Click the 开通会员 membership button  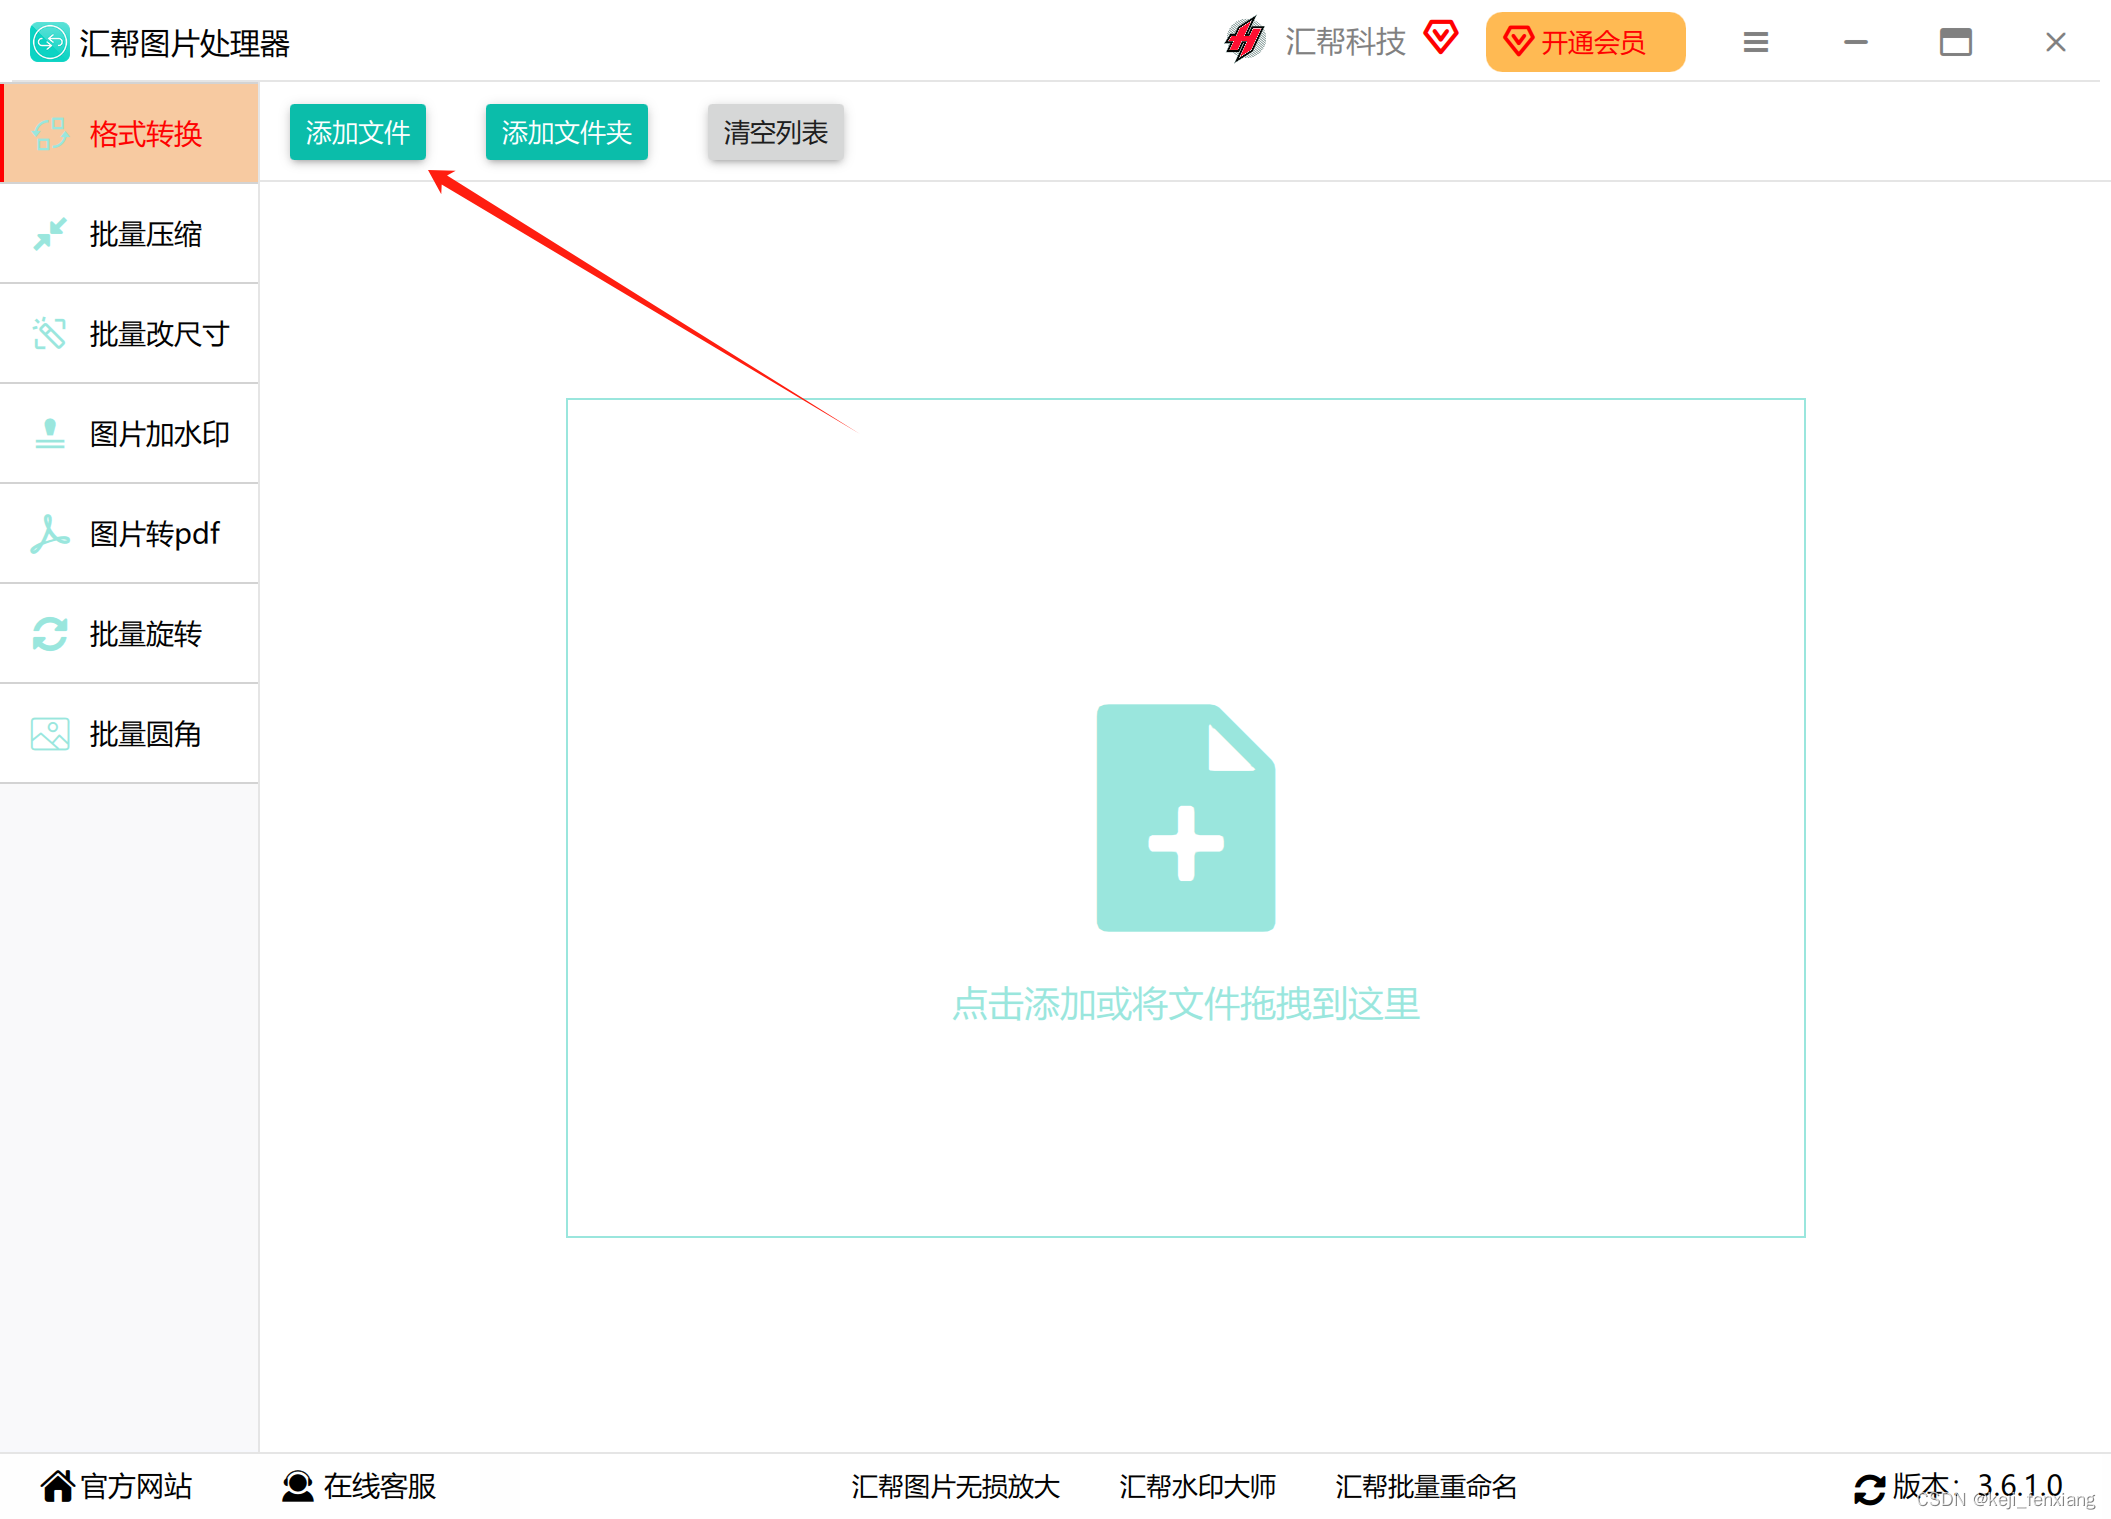coord(1584,42)
